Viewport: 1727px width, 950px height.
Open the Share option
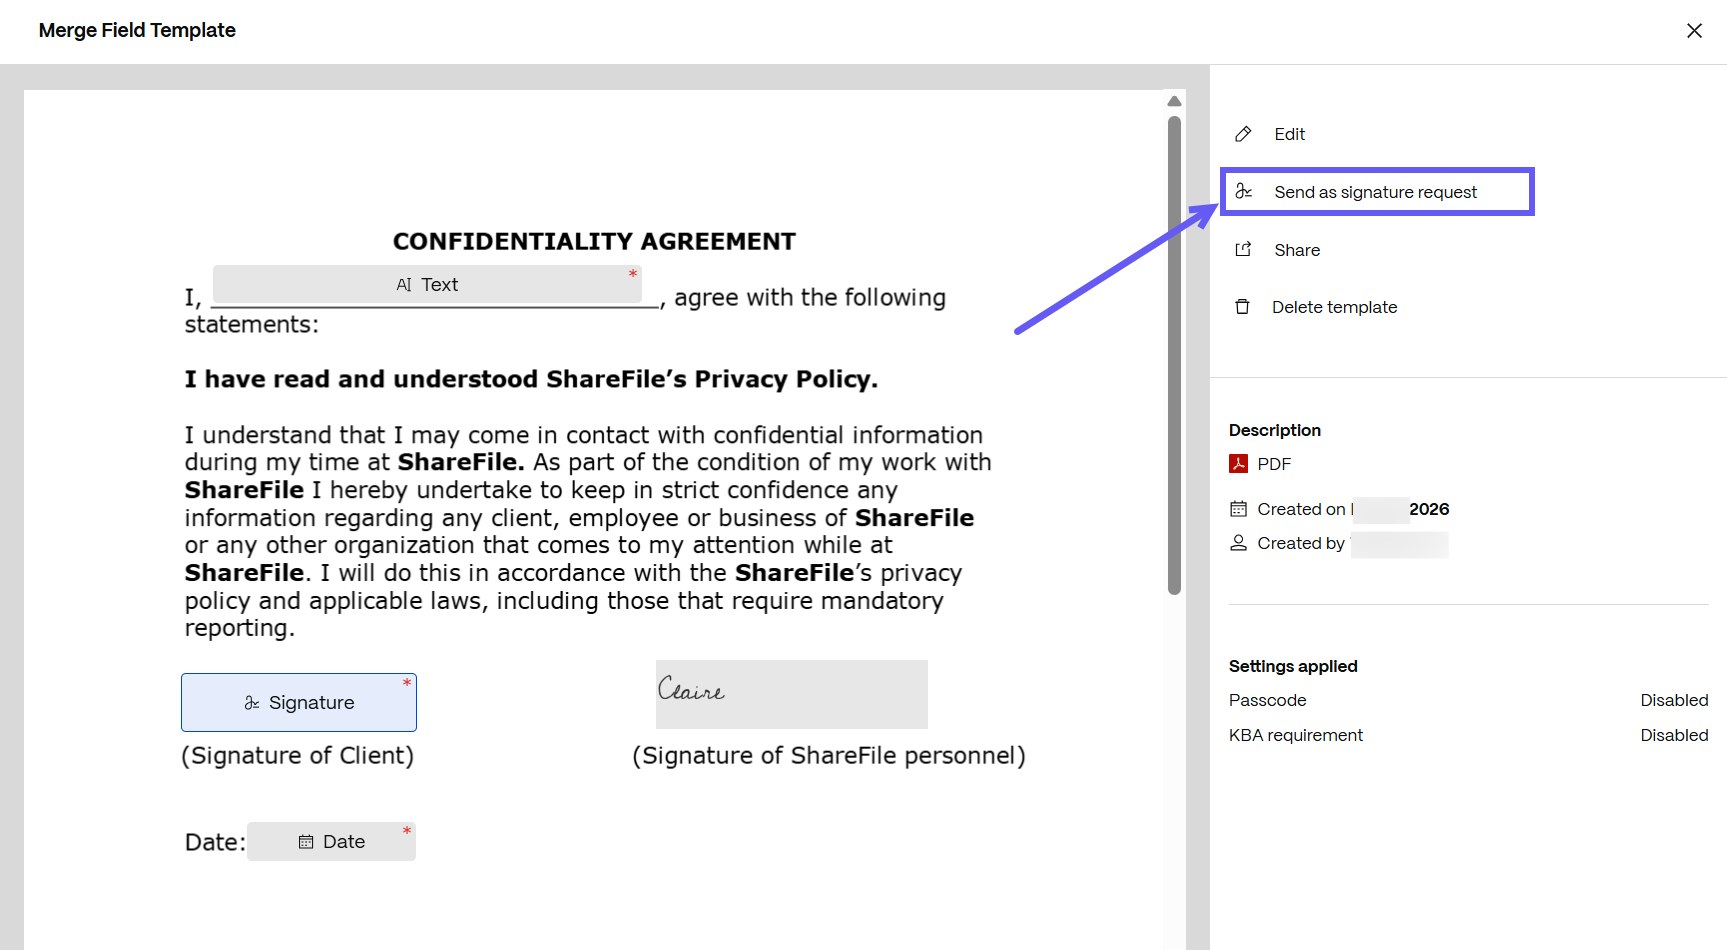1297,250
